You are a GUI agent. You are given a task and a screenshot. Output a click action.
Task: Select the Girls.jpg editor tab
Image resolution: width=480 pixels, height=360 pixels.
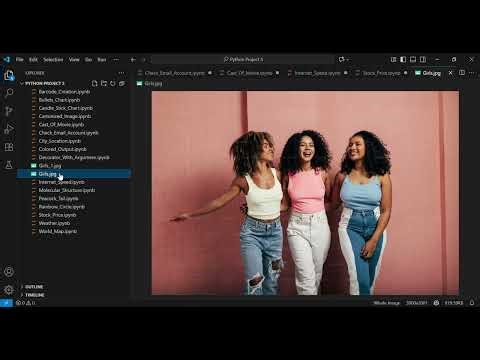(432, 73)
